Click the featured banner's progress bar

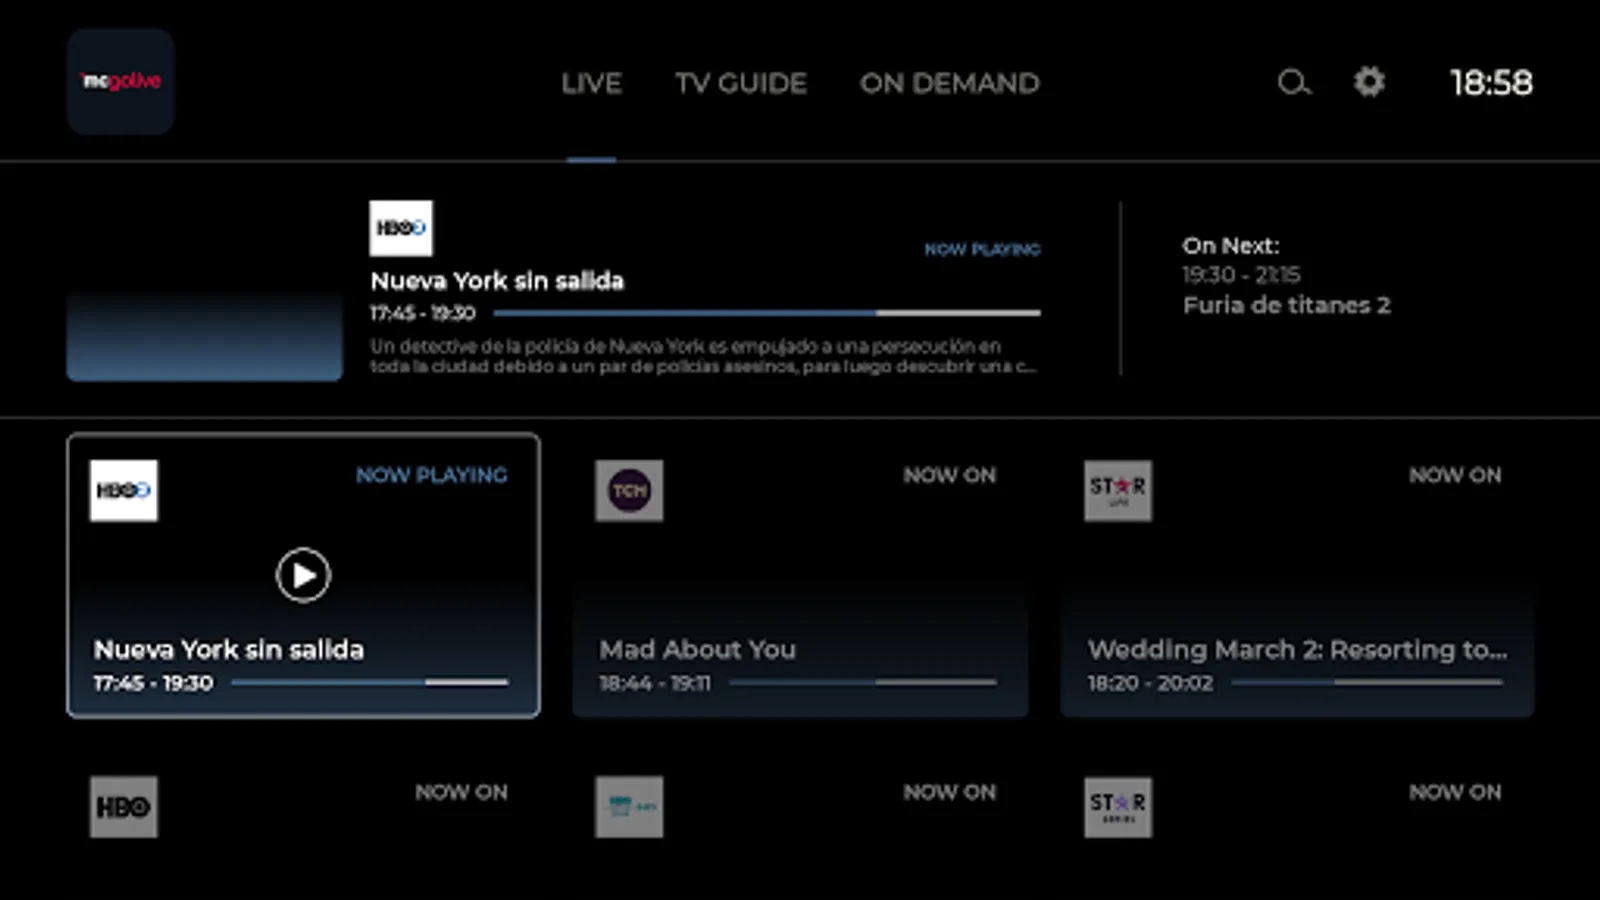(x=767, y=313)
